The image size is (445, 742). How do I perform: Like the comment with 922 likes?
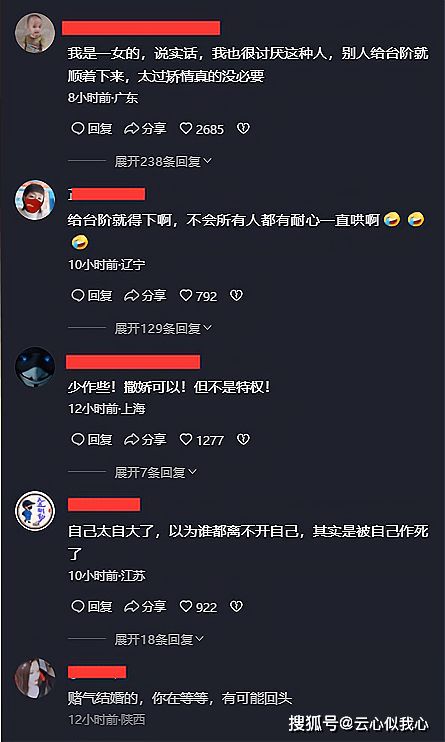click(198, 606)
